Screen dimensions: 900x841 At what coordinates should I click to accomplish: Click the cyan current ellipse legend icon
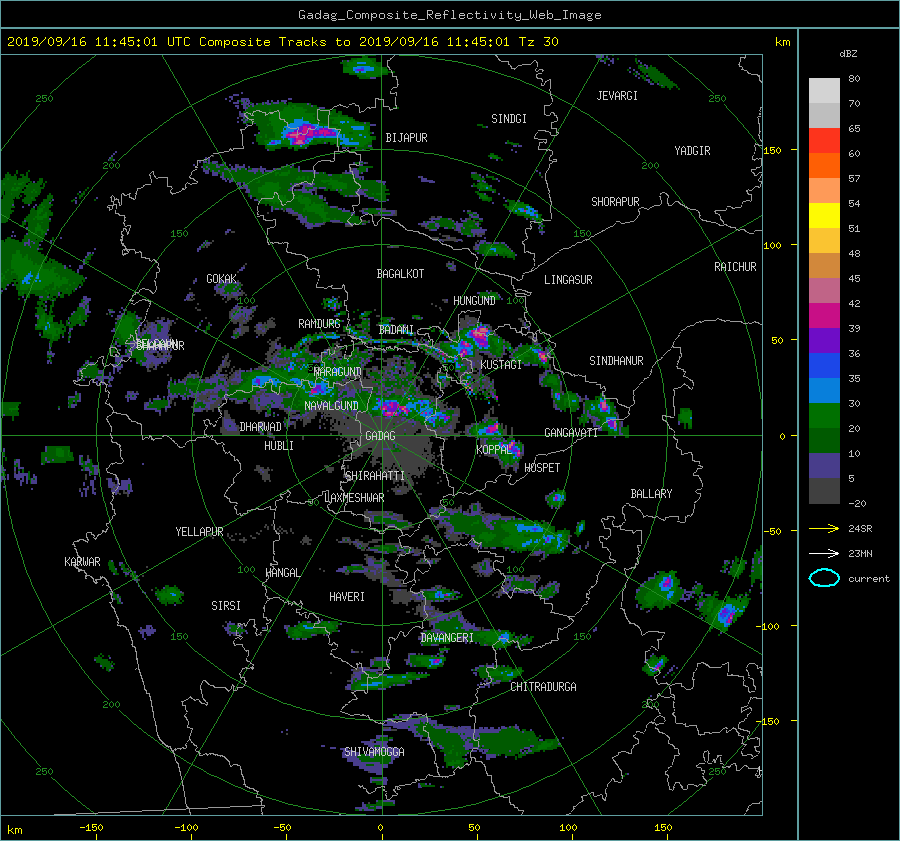pyautogui.click(x=824, y=578)
